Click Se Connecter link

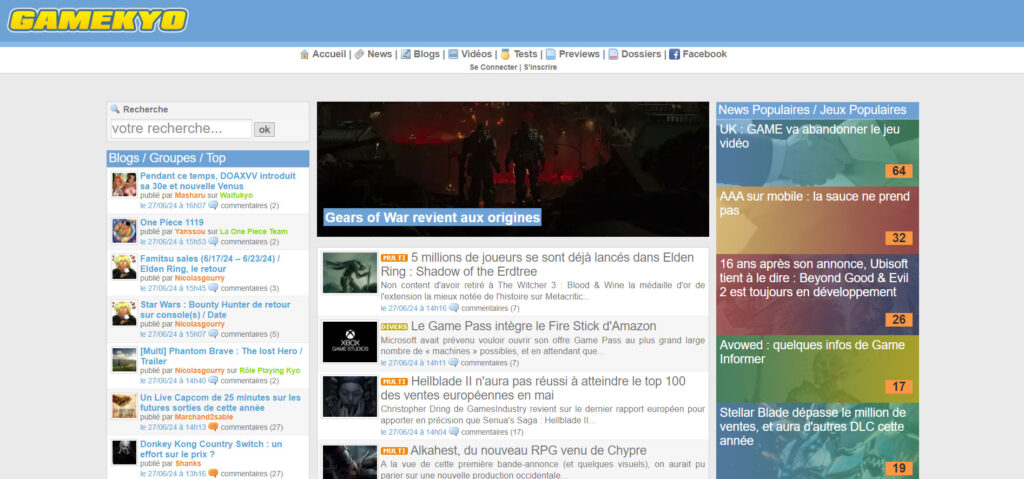[x=493, y=67]
